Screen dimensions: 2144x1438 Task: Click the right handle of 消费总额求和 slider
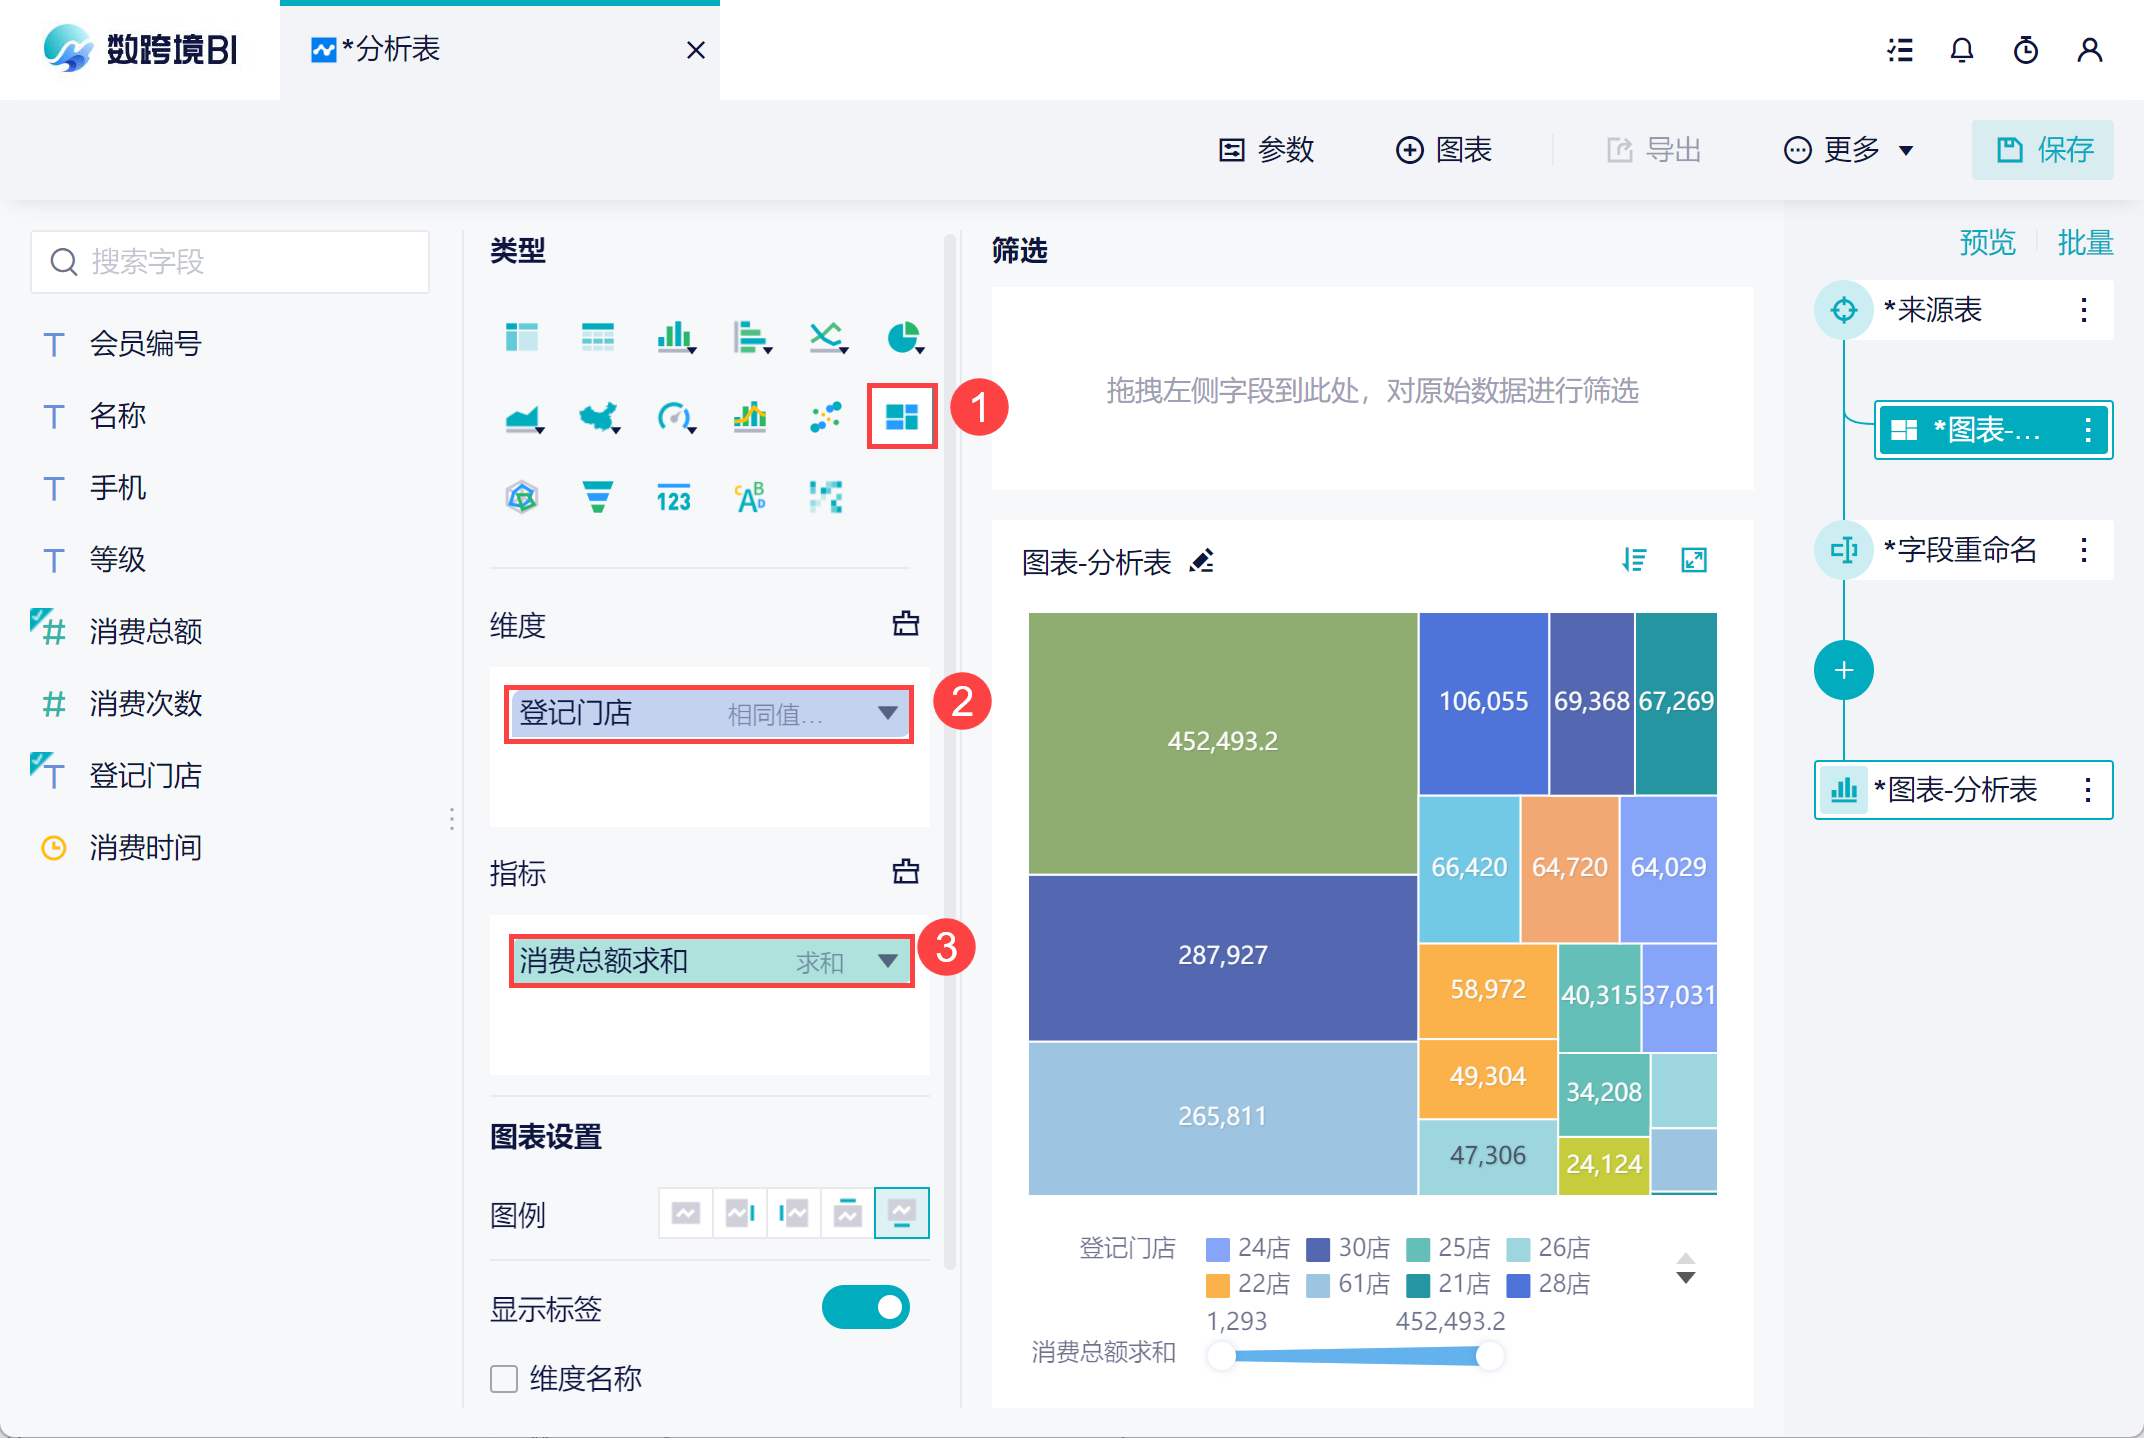pyautogui.click(x=1489, y=1355)
